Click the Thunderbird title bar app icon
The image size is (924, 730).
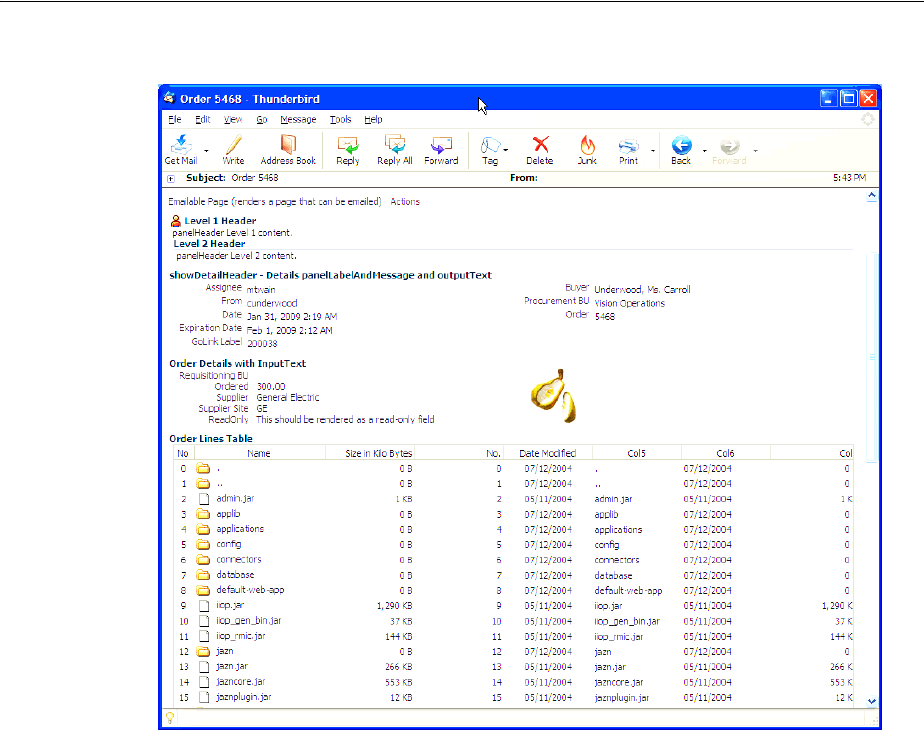coord(170,98)
